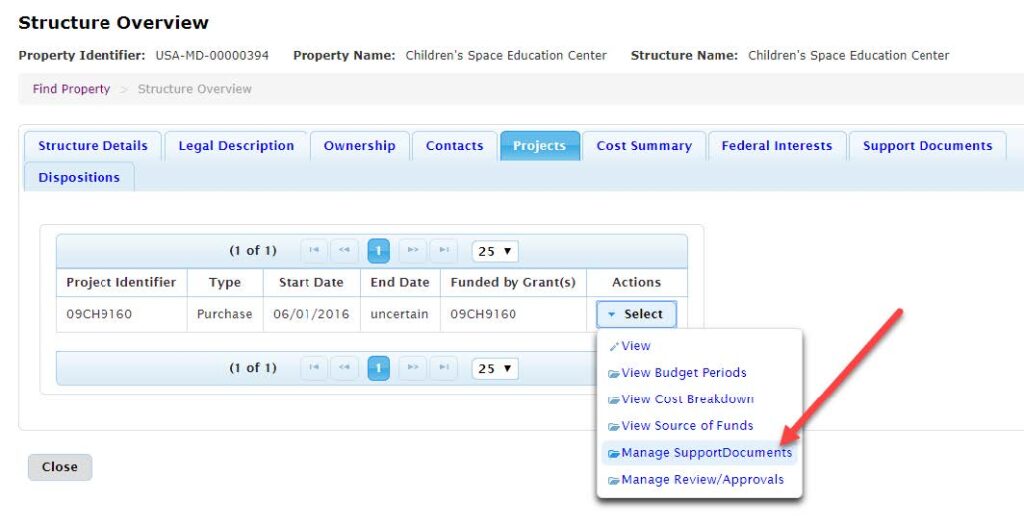Choose Manage SupportDocuments from the menu
1024x526 pixels.
706,453
